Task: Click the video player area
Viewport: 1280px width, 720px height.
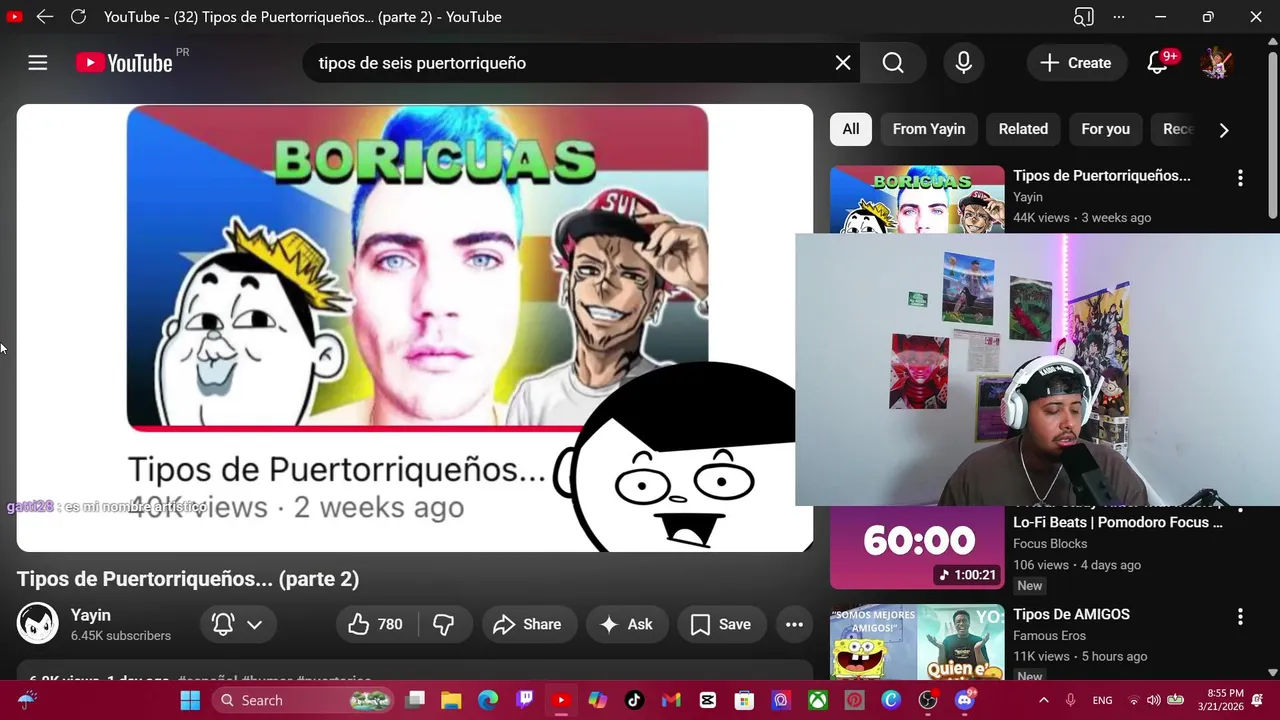Action: (415, 328)
